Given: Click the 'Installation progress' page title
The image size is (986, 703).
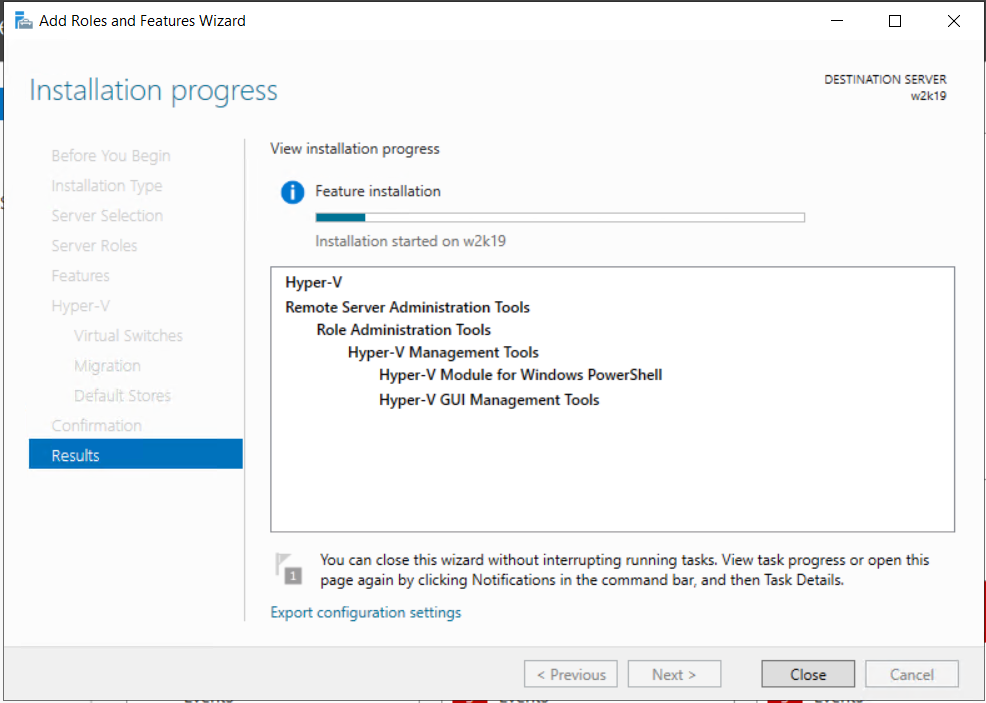Looking at the screenshot, I should 153,91.
